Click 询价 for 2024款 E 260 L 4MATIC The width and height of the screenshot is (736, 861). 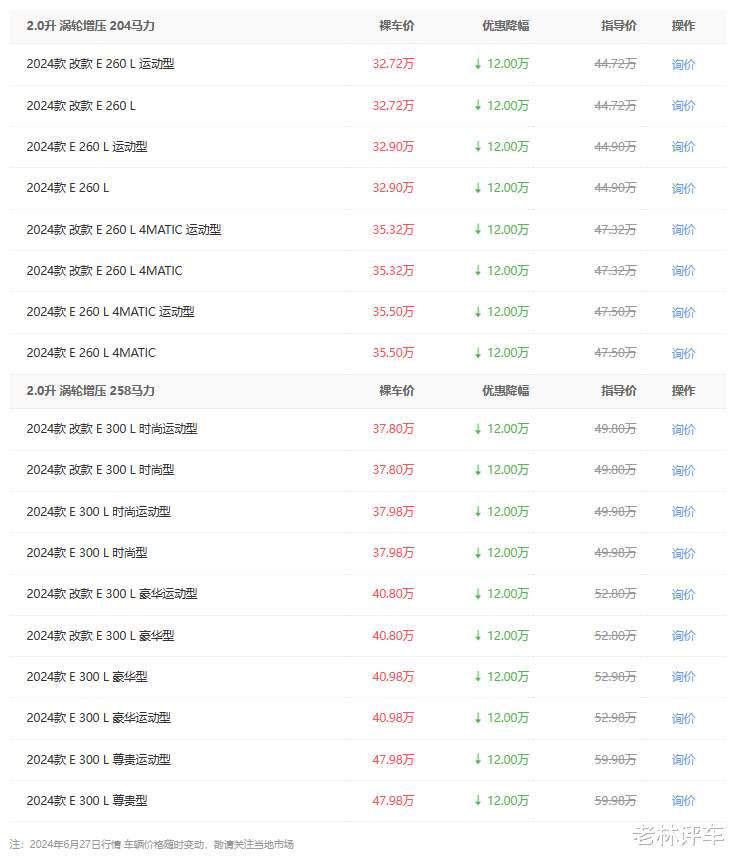tap(683, 353)
